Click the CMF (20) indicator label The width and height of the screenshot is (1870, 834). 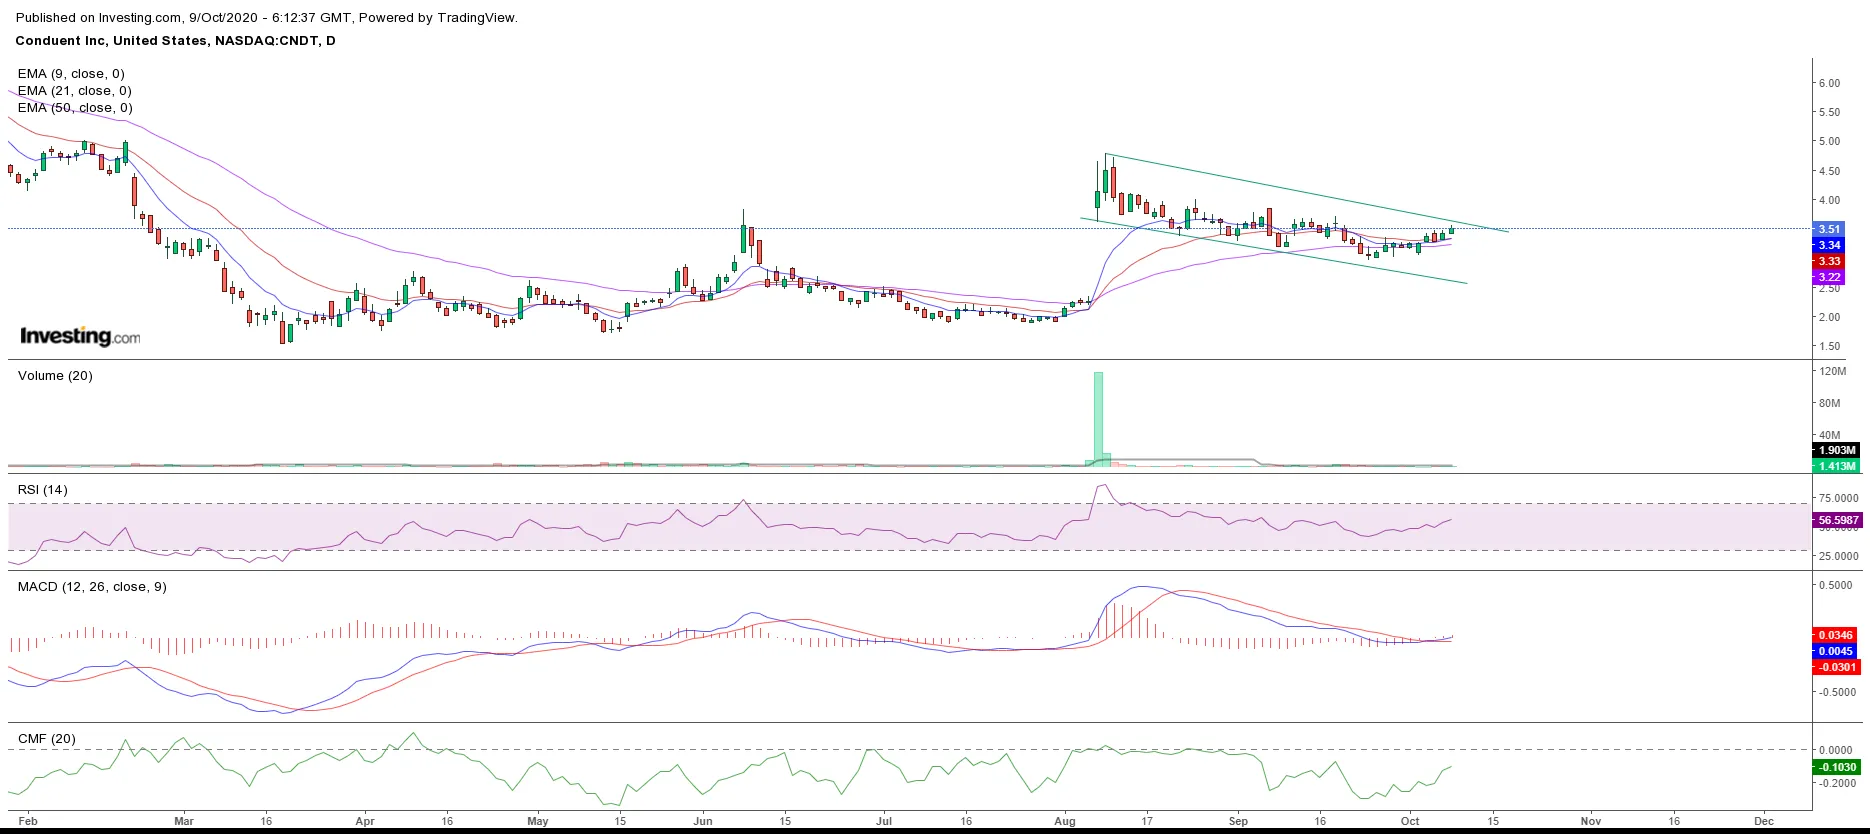47,739
